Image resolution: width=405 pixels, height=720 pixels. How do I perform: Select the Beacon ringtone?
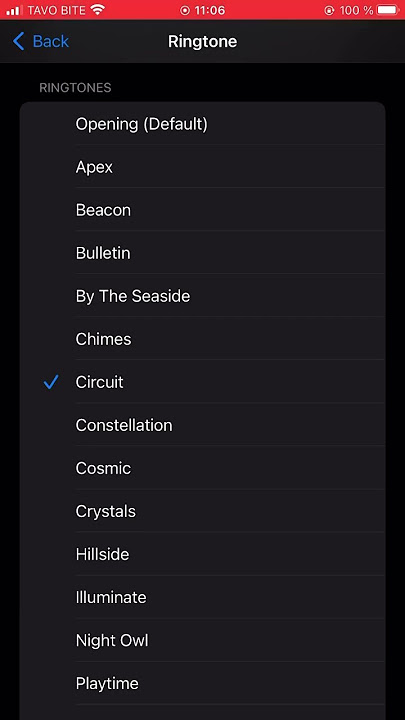coord(202,210)
